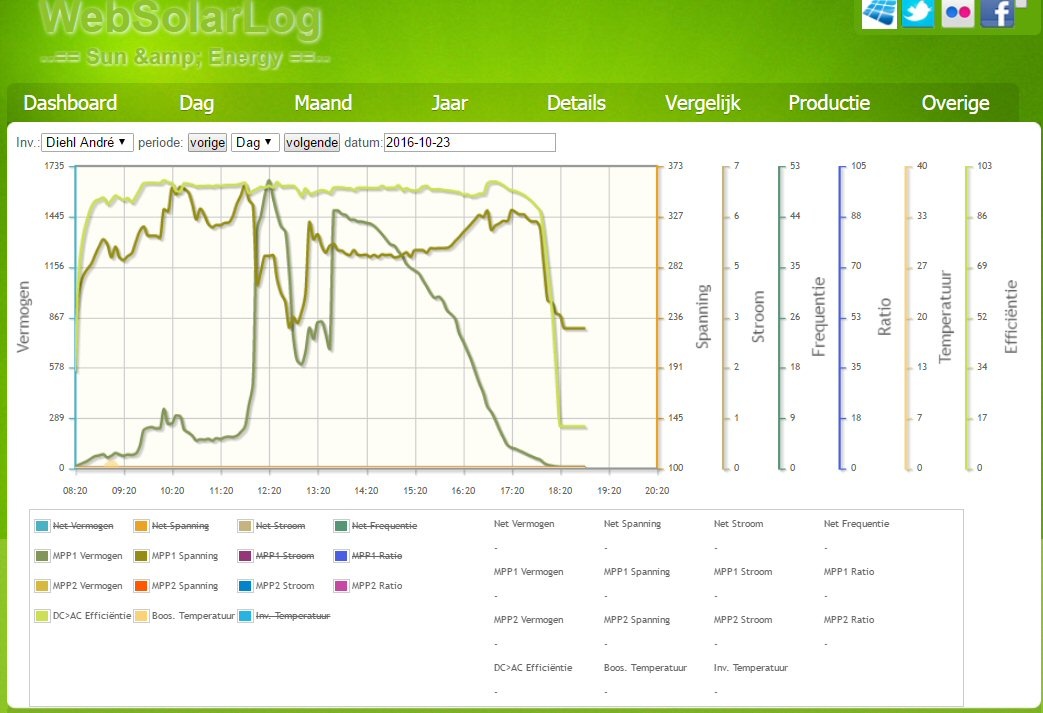Click the MPP2 Ratio readout heading
Image resolution: width=1043 pixels, height=713 pixels.
click(849, 620)
